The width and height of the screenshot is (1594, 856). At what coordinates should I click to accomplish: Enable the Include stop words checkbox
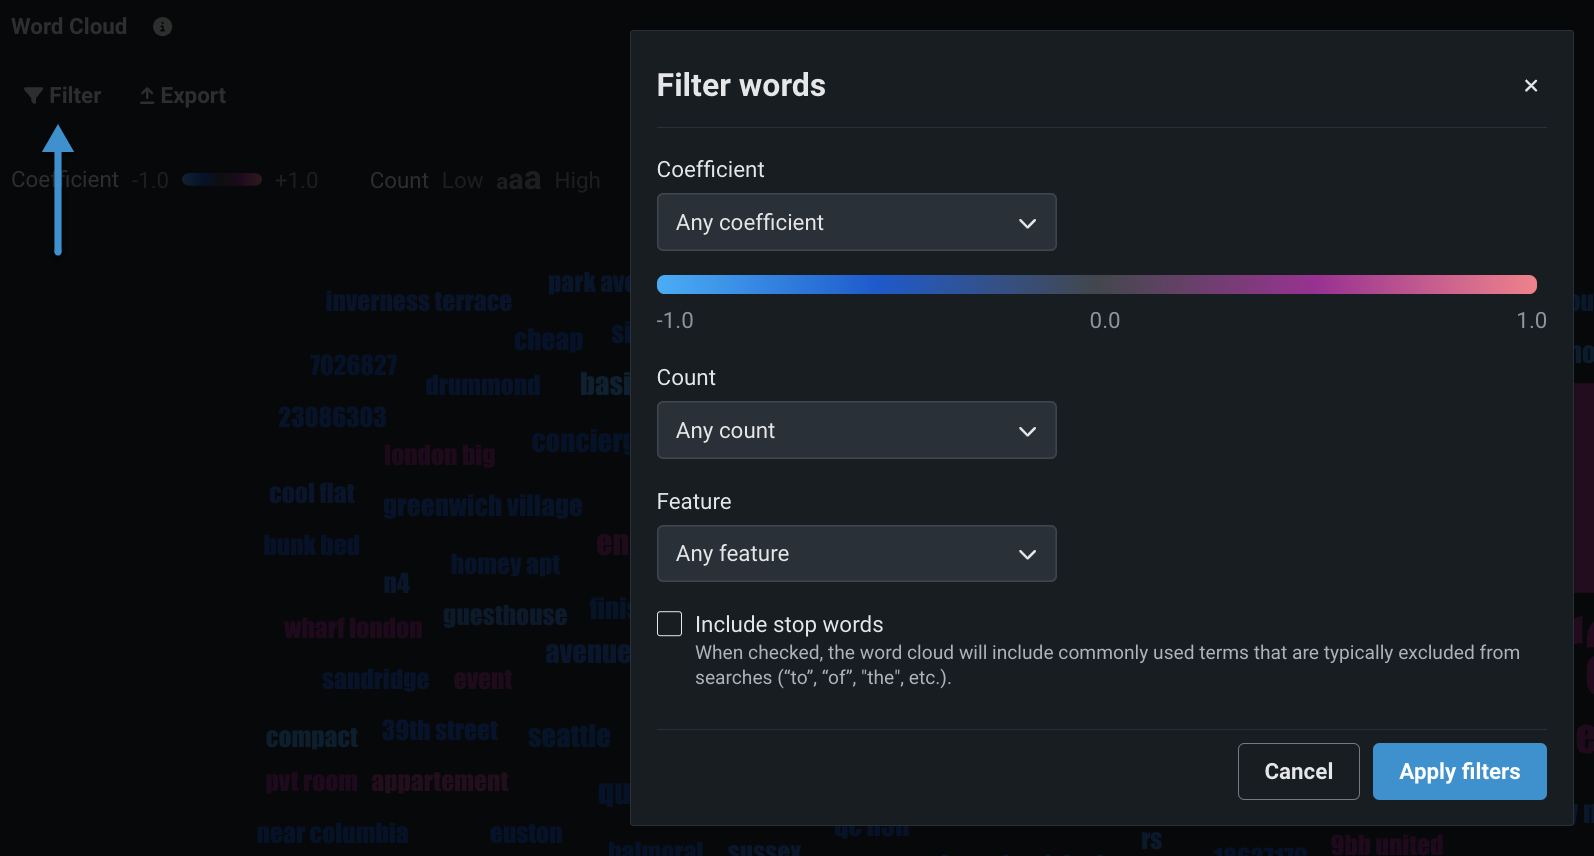tap(669, 624)
